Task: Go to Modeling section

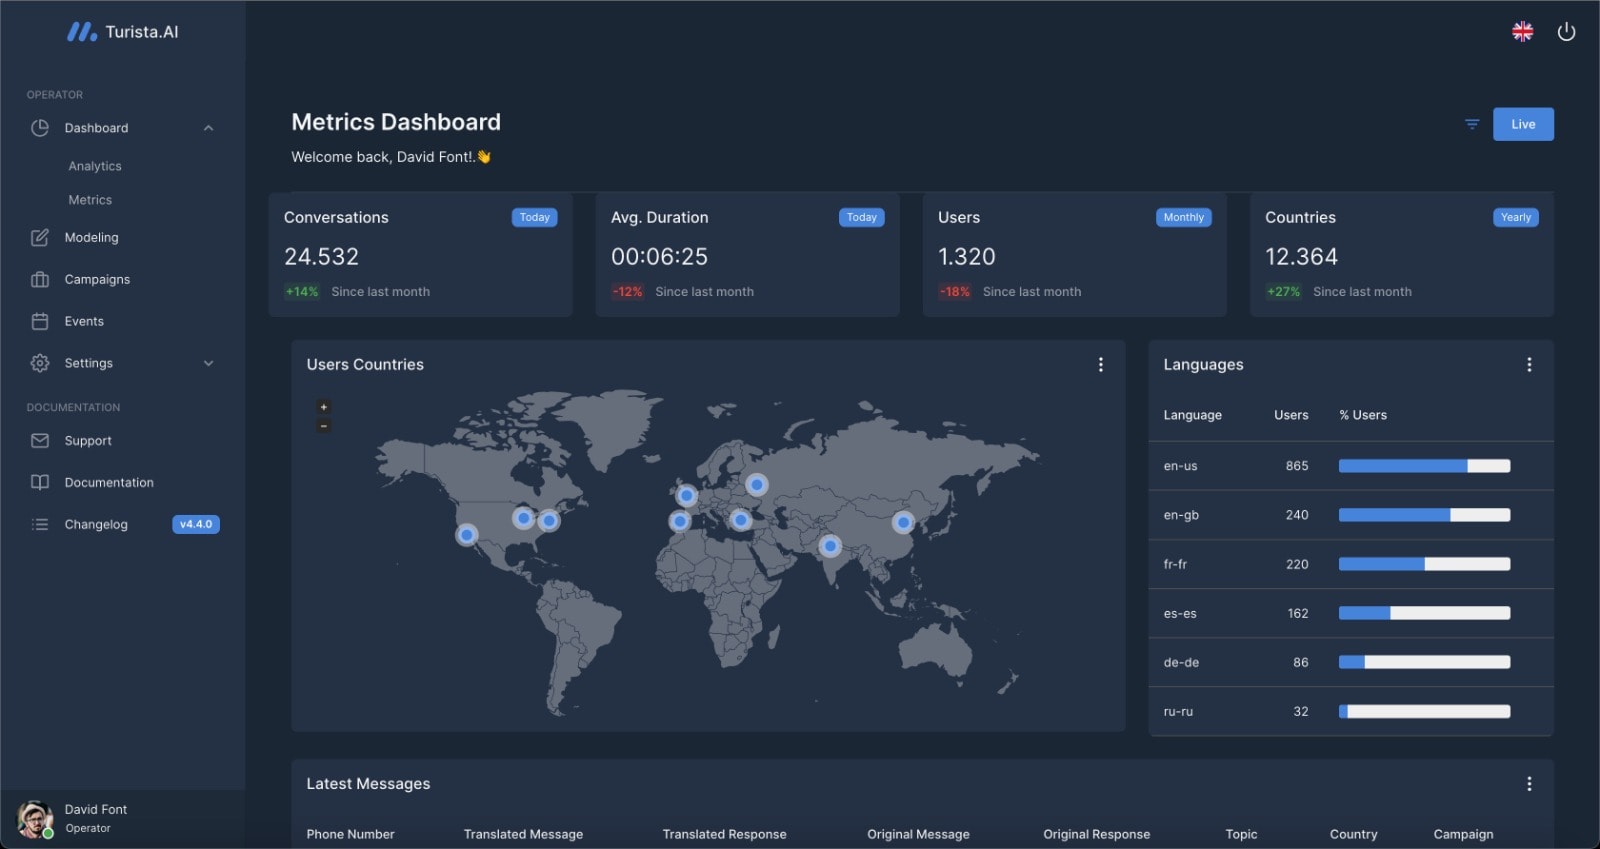Action: coord(91,237)
